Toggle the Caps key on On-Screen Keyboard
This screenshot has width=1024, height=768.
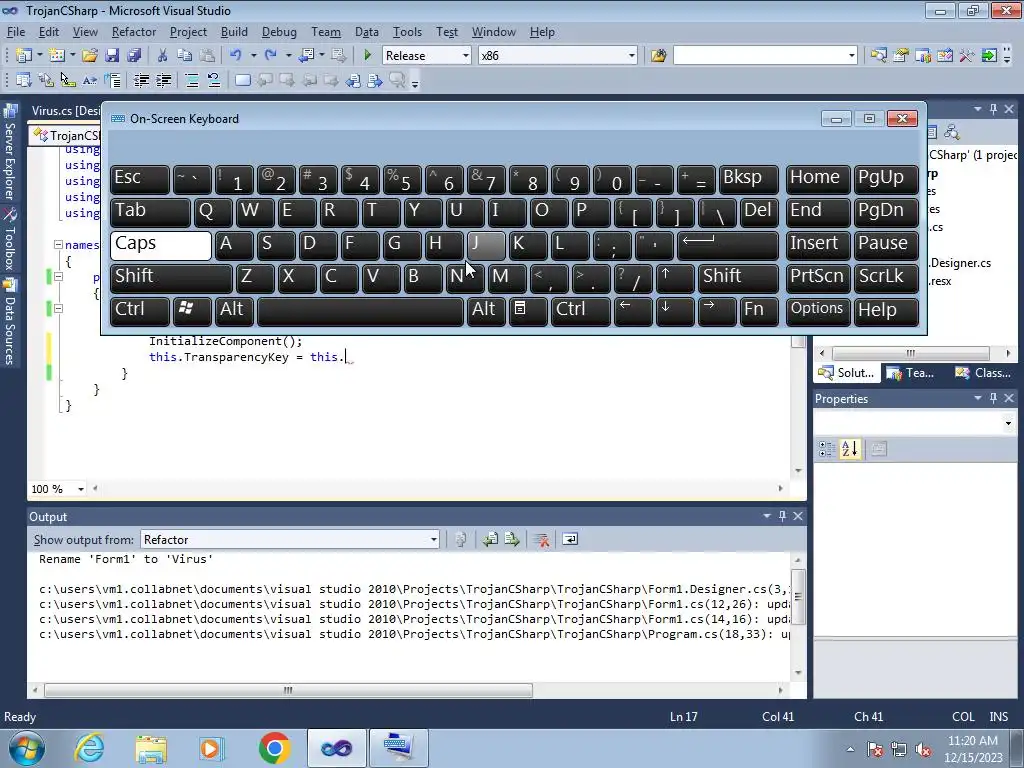161,245
